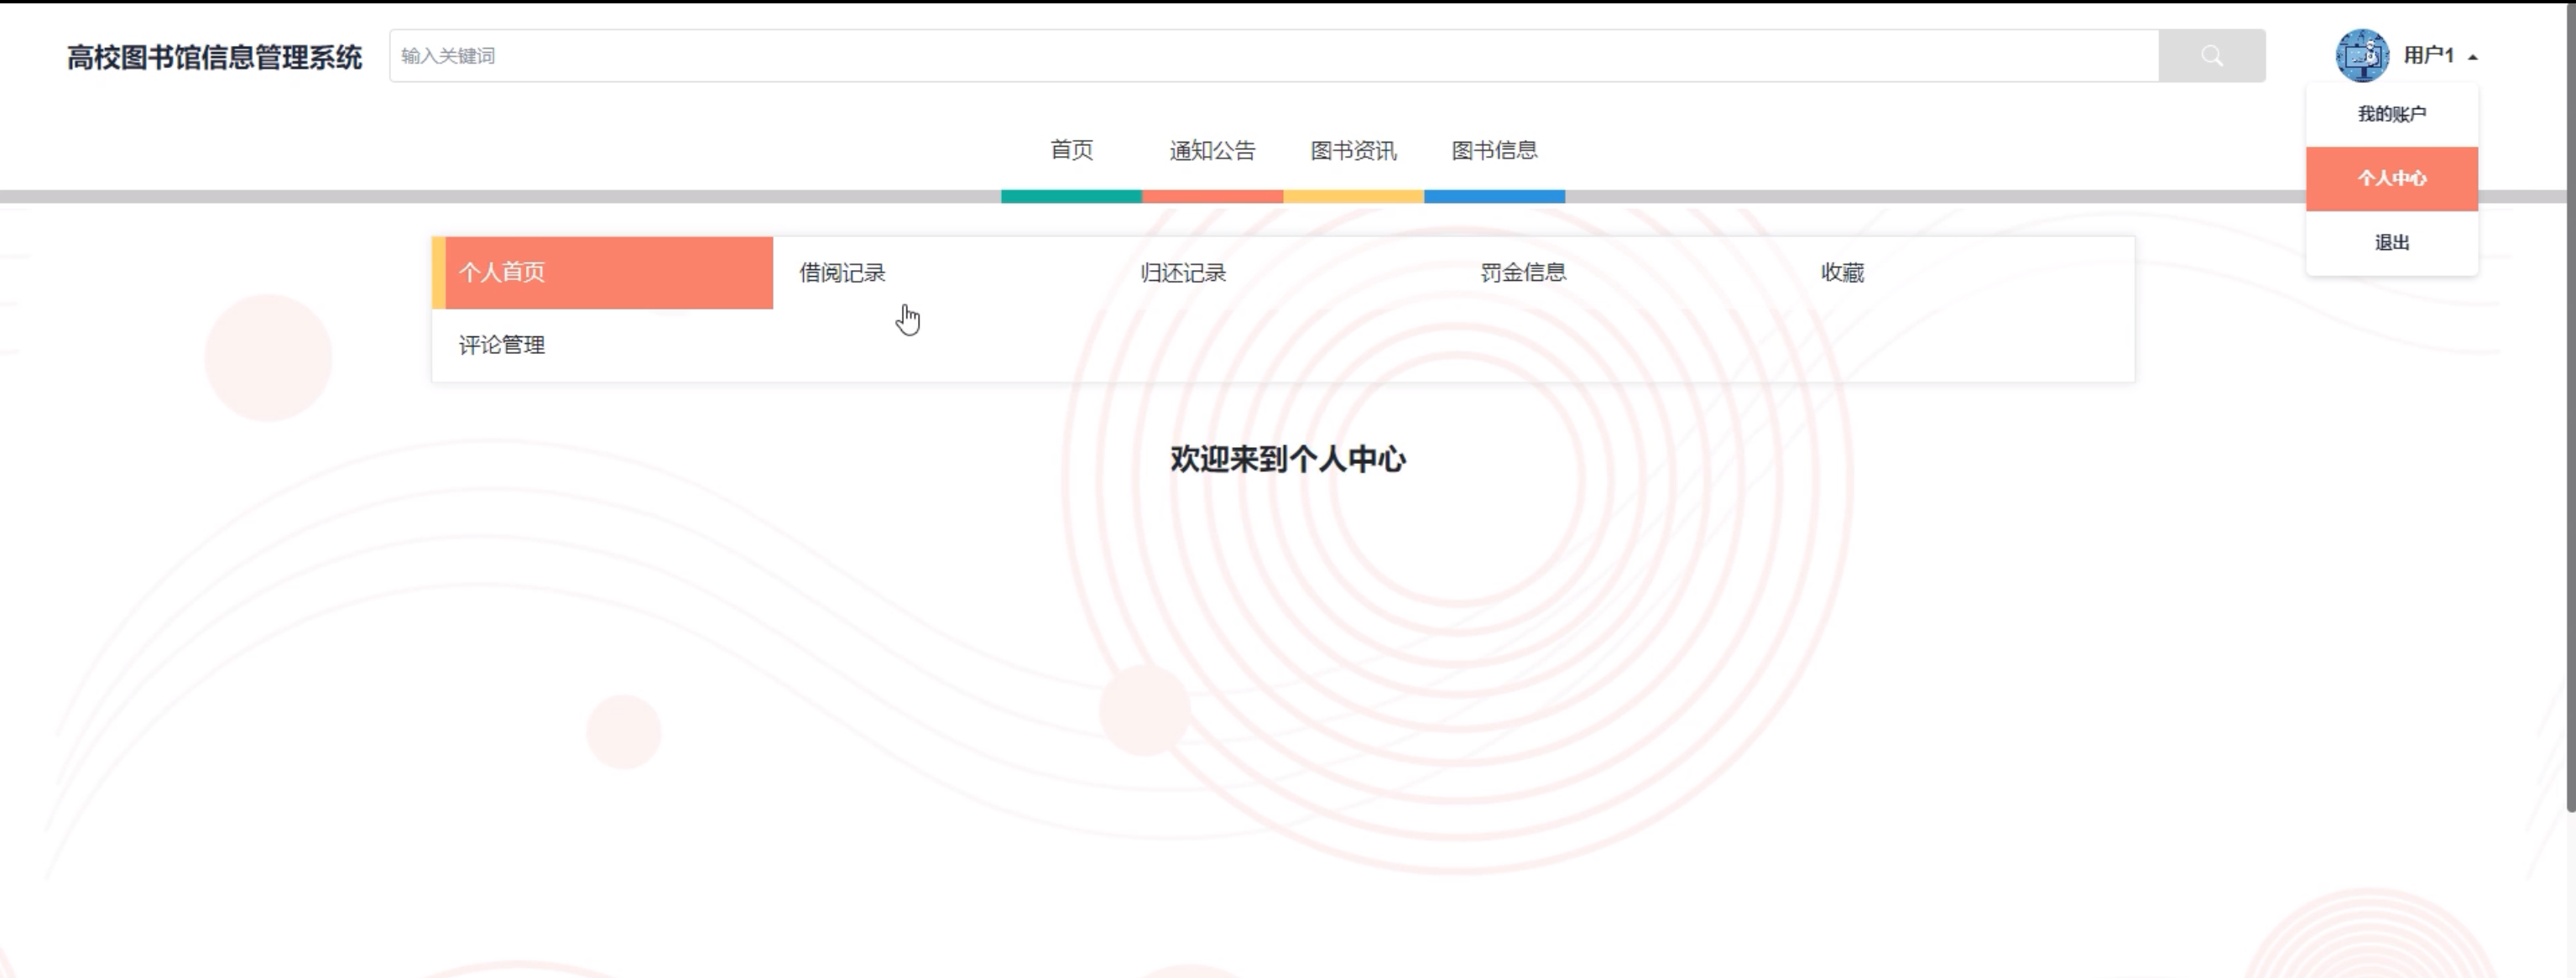Open 图书资讯 navigation tab

point(1353,151)
